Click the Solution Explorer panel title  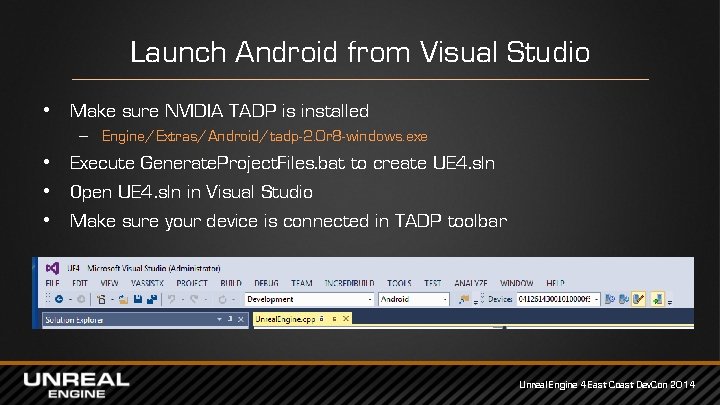tap(74, 320)
